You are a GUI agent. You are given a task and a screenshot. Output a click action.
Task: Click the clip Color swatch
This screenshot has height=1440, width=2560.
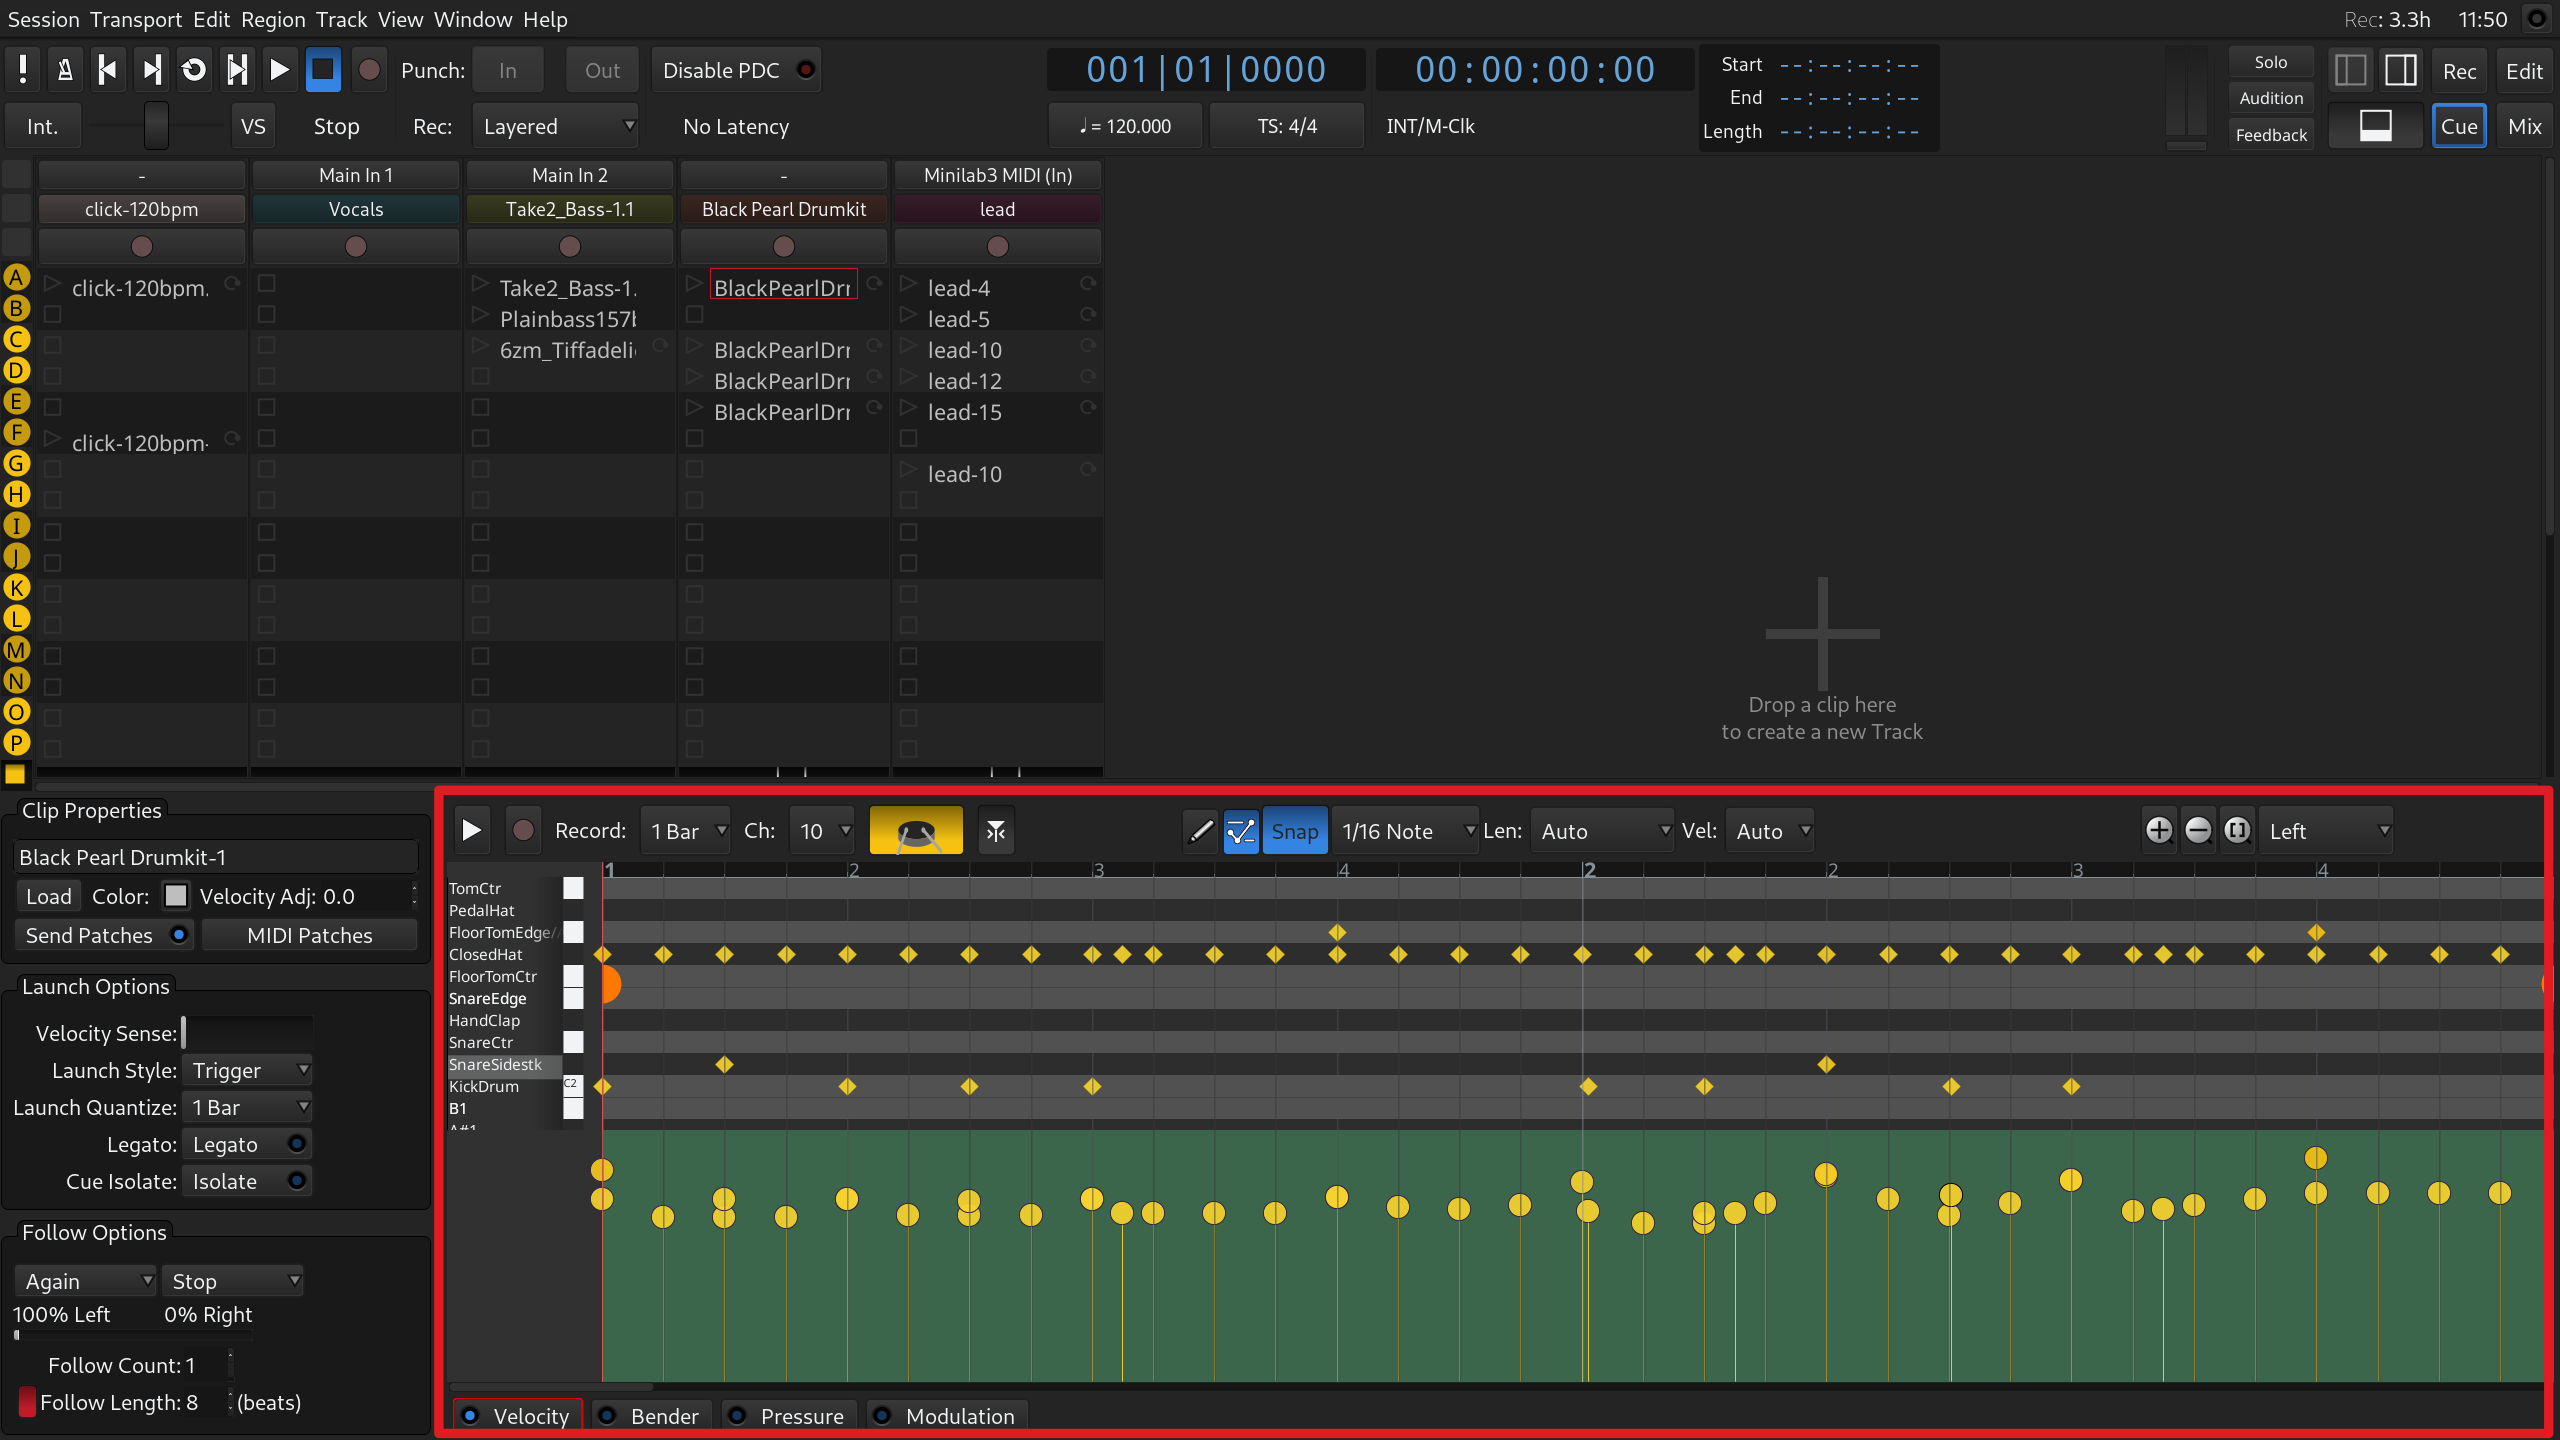coord(176,896)
